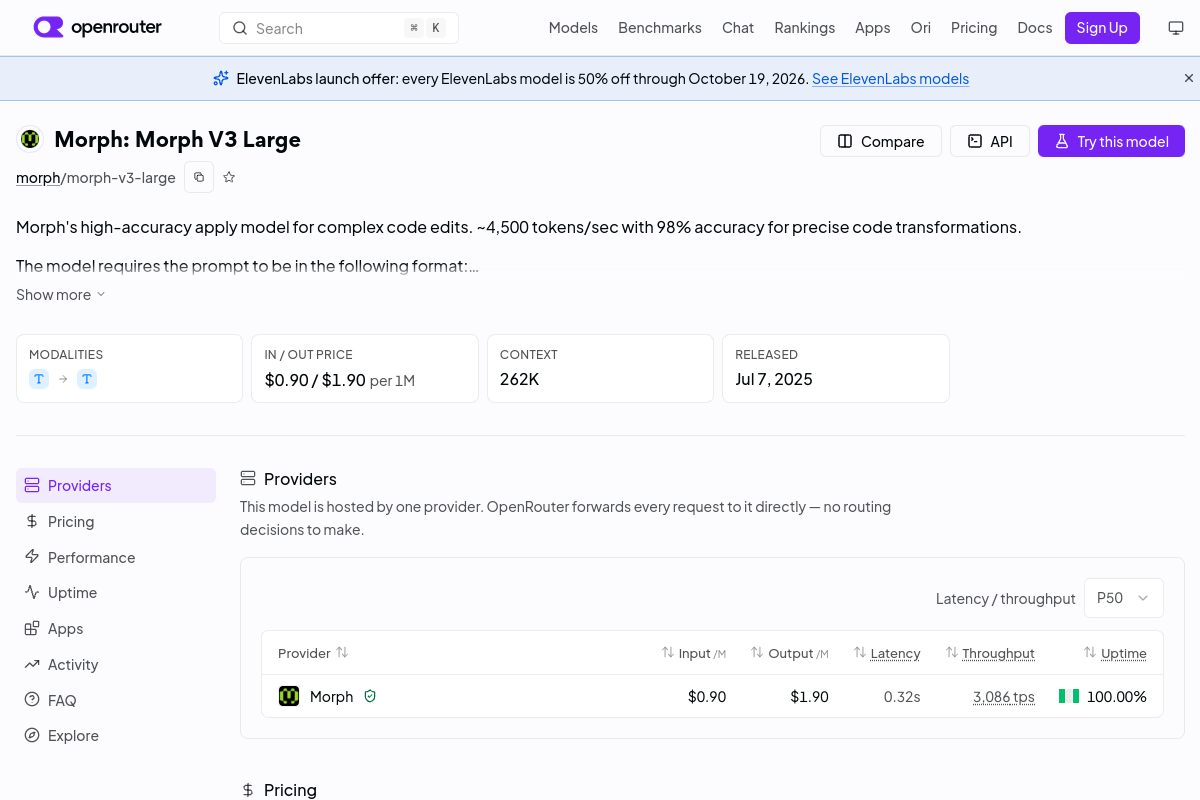Jump to Explore in the sidebar

coord(116,736)
